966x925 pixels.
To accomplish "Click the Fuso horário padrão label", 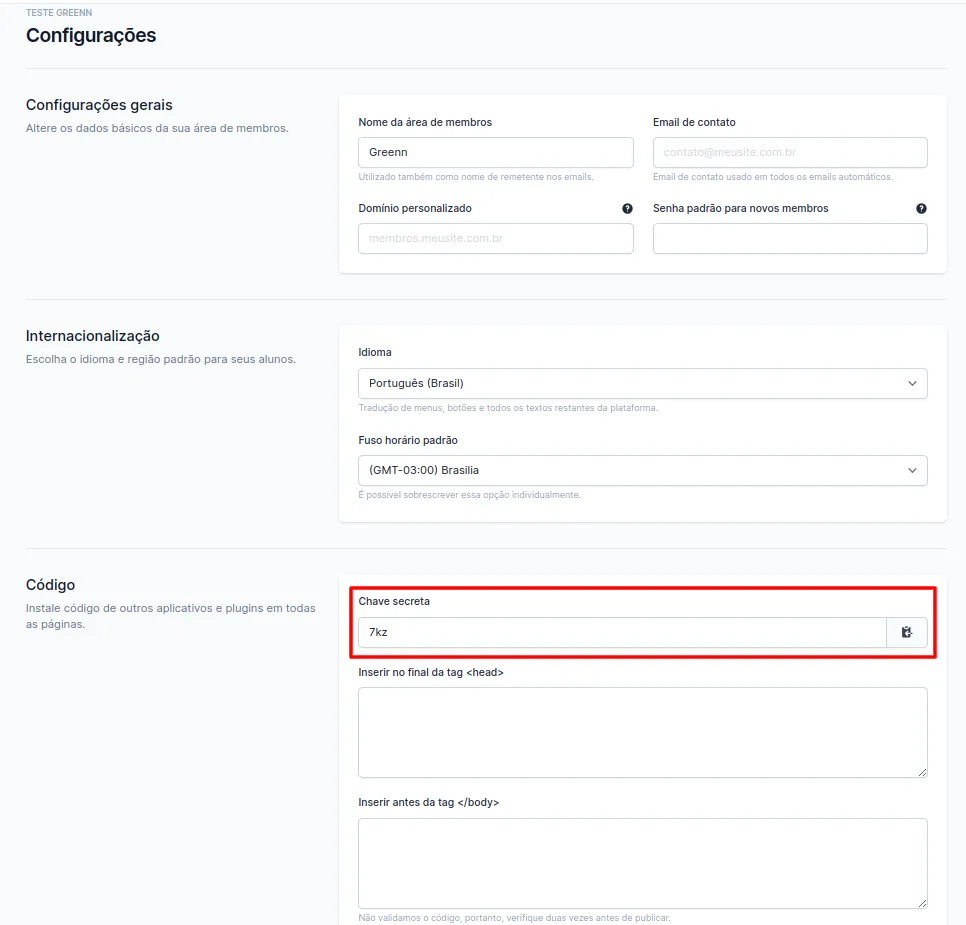I will pyautogui.click(x=408, y=440).
